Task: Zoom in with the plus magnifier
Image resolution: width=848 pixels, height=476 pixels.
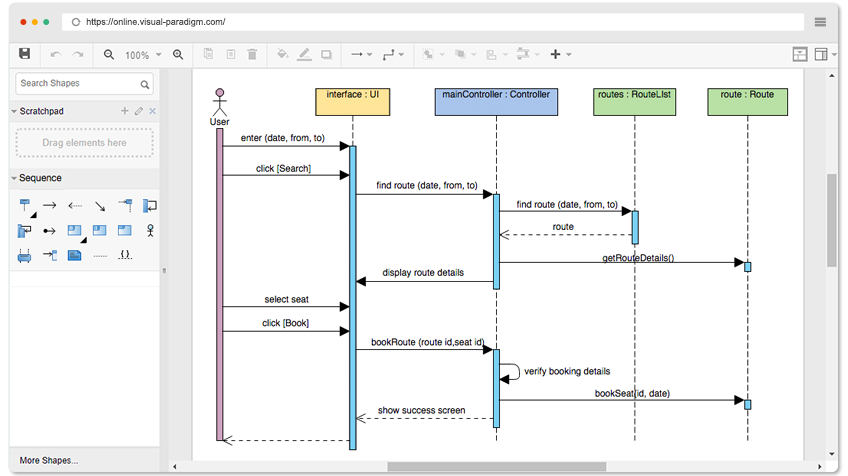Action: (178, 55)
